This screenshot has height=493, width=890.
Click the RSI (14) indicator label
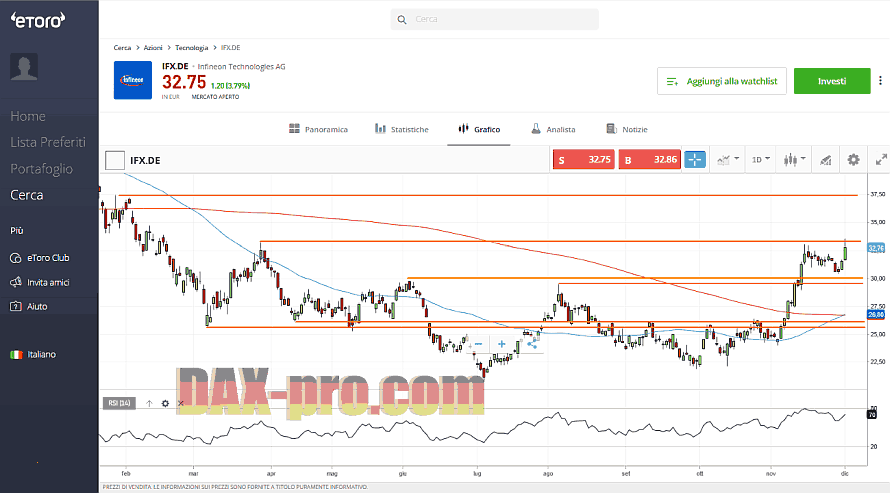[119, 403]
